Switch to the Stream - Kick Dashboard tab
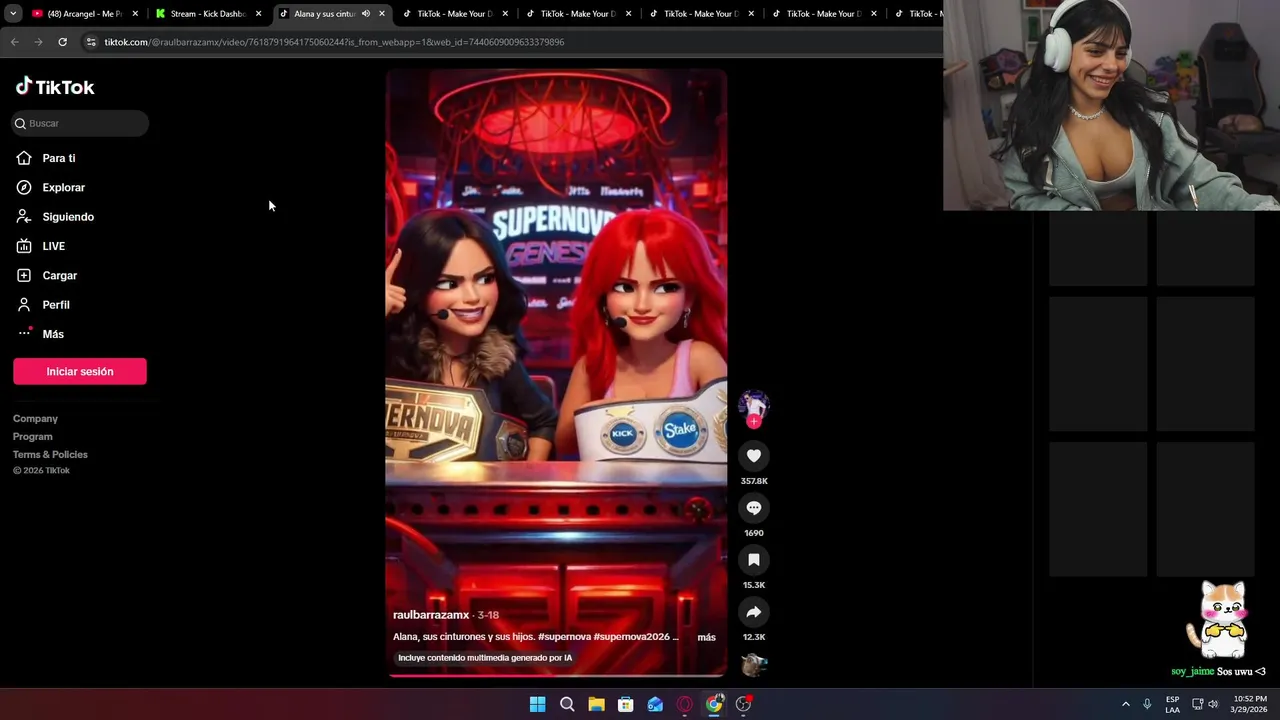The height and width of the screenshot is (720, 1280). click(x=208, y=14)
